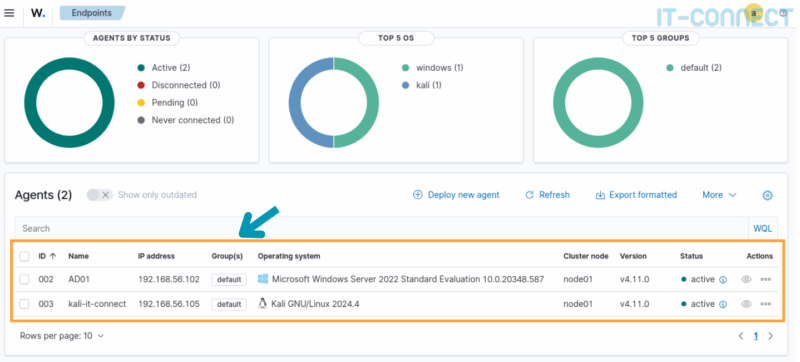Toggle Active (2) status legend entry
Viewport: 800px width, 362px height.
pyautogui.click(x=164, y=68)
